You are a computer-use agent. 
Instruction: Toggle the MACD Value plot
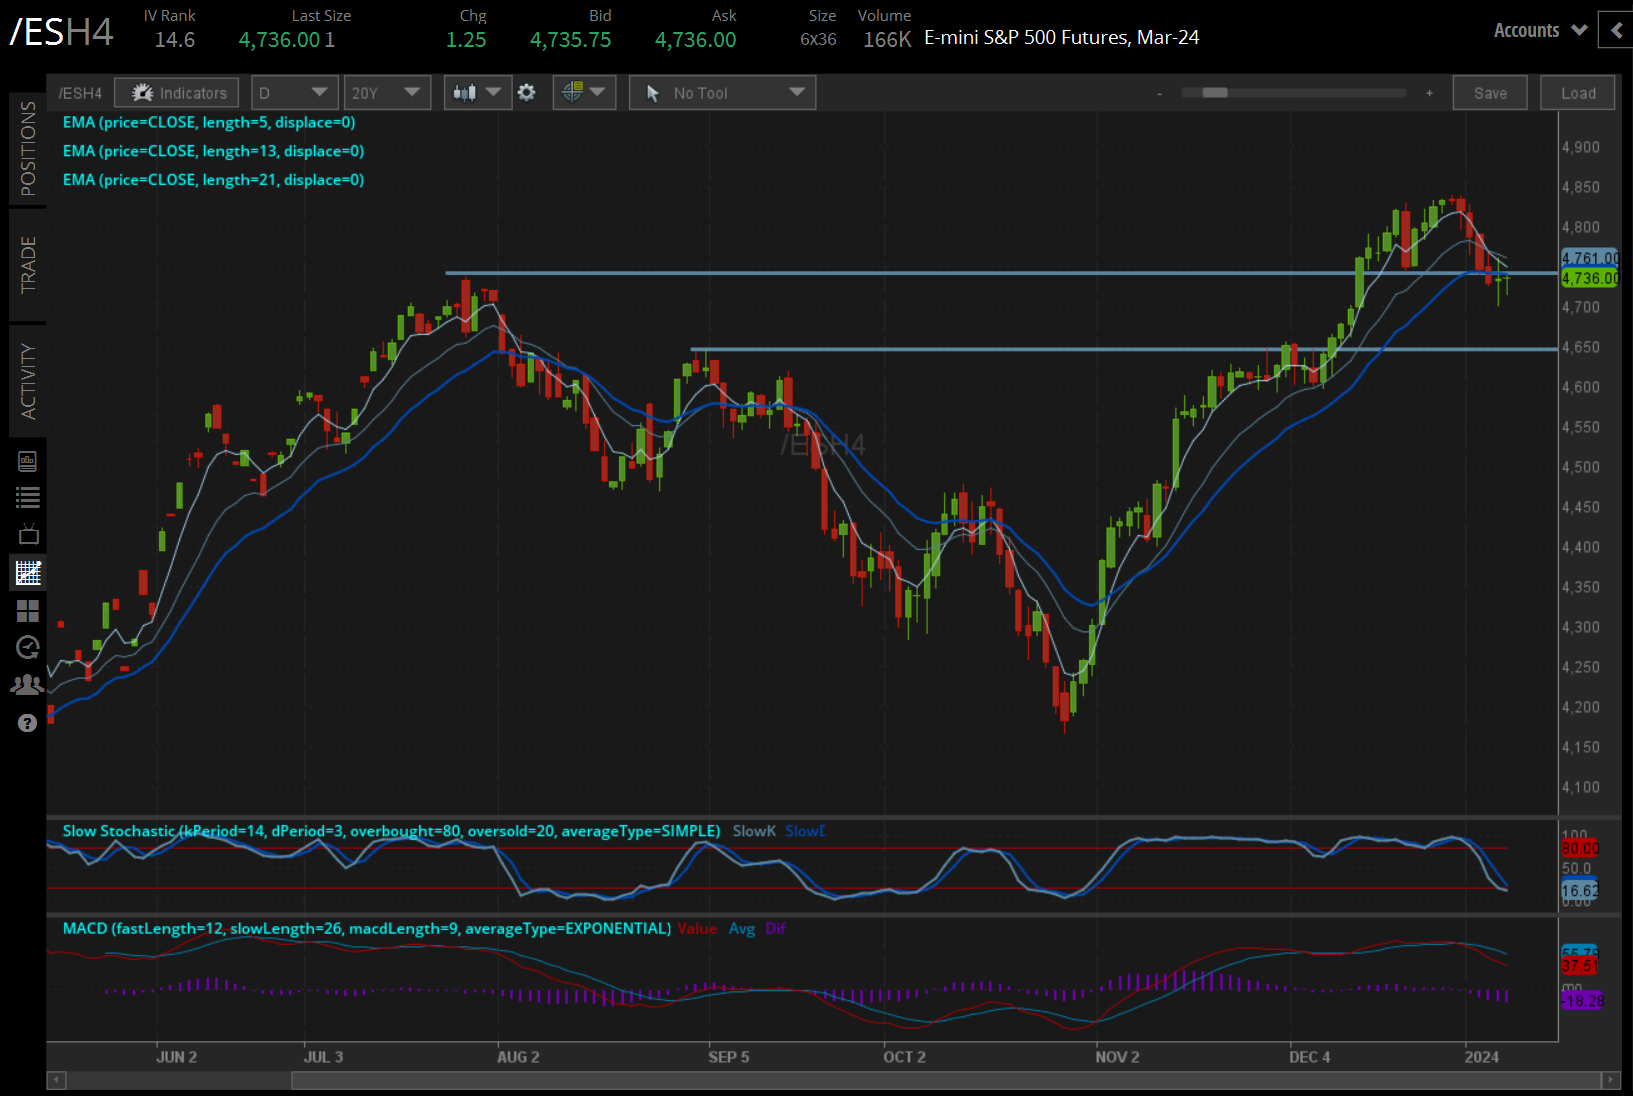click(698, 928)
